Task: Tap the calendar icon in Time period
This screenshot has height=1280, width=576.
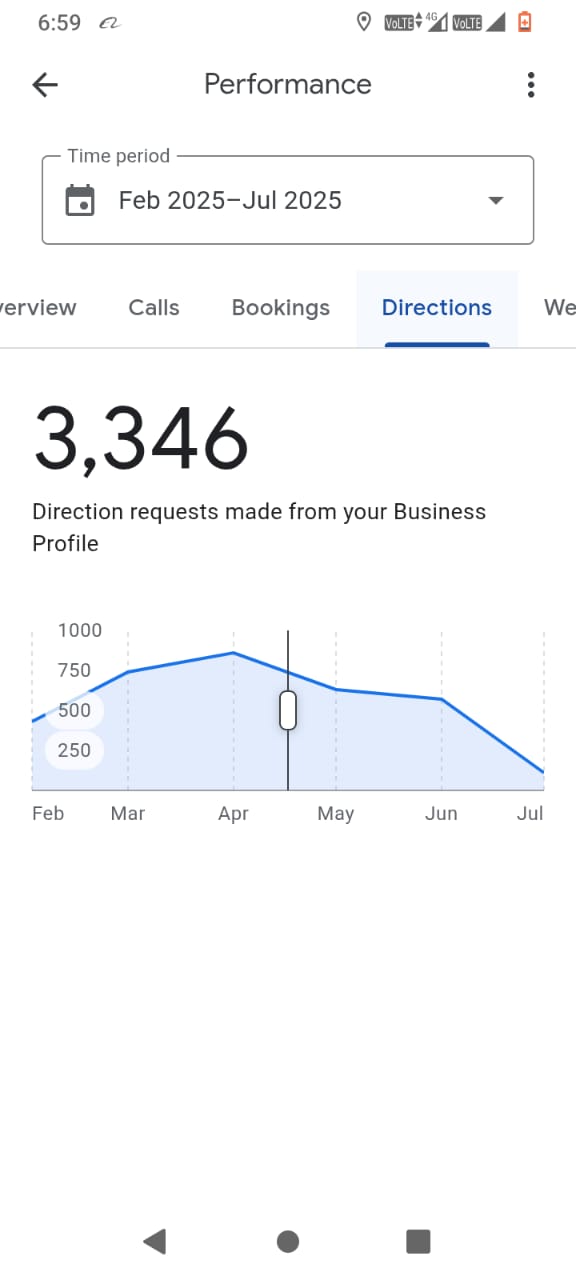Action: tap(80, 200)
